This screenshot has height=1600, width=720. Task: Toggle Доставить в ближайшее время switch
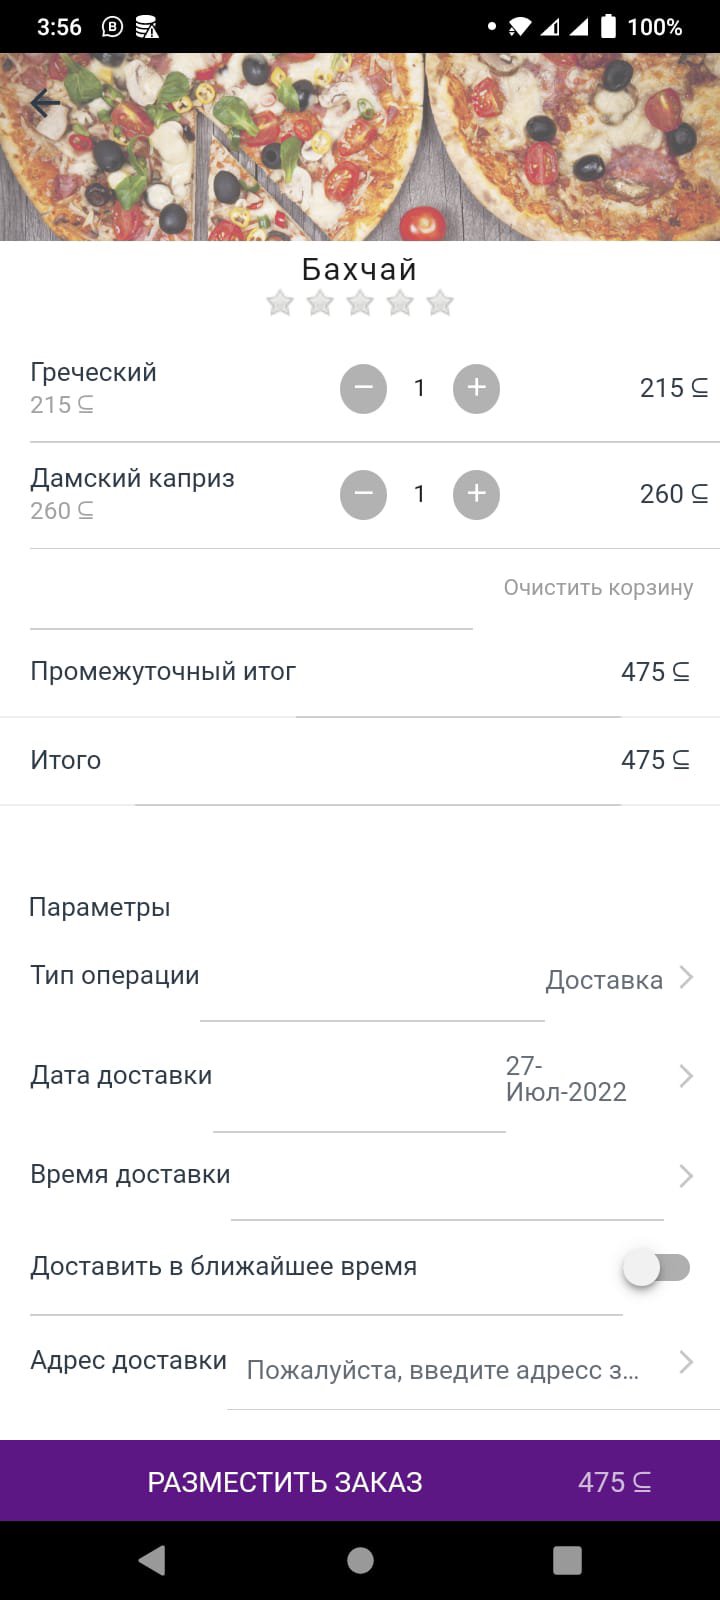(x=657, y=1268)
